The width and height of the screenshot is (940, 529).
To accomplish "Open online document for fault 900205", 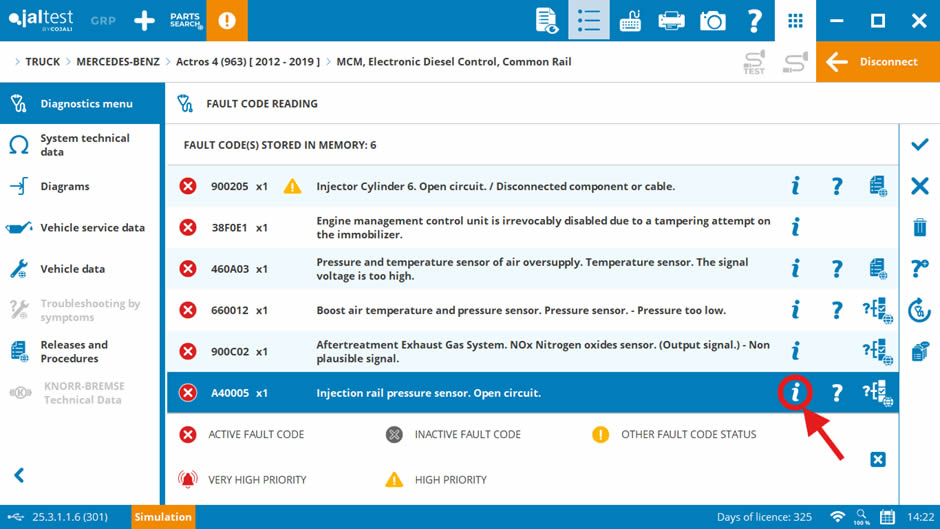I will [x=878, y=186].
